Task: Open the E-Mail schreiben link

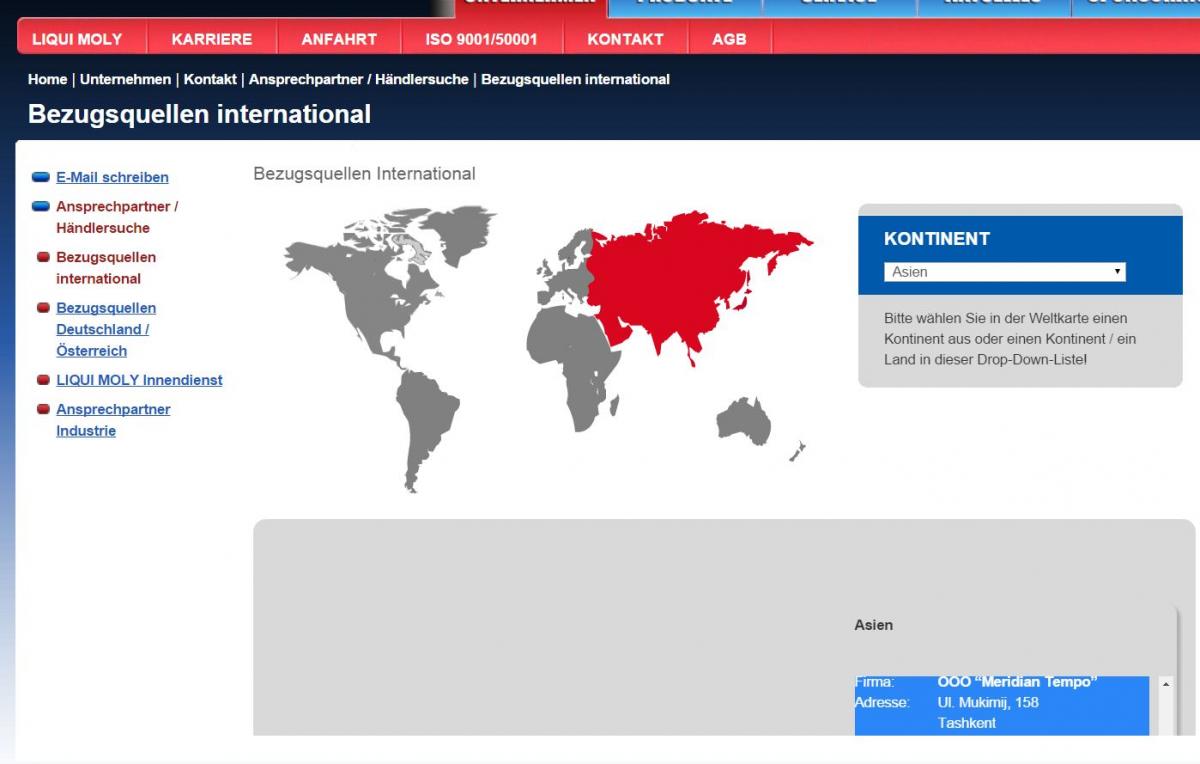Action: click(112, 177)
